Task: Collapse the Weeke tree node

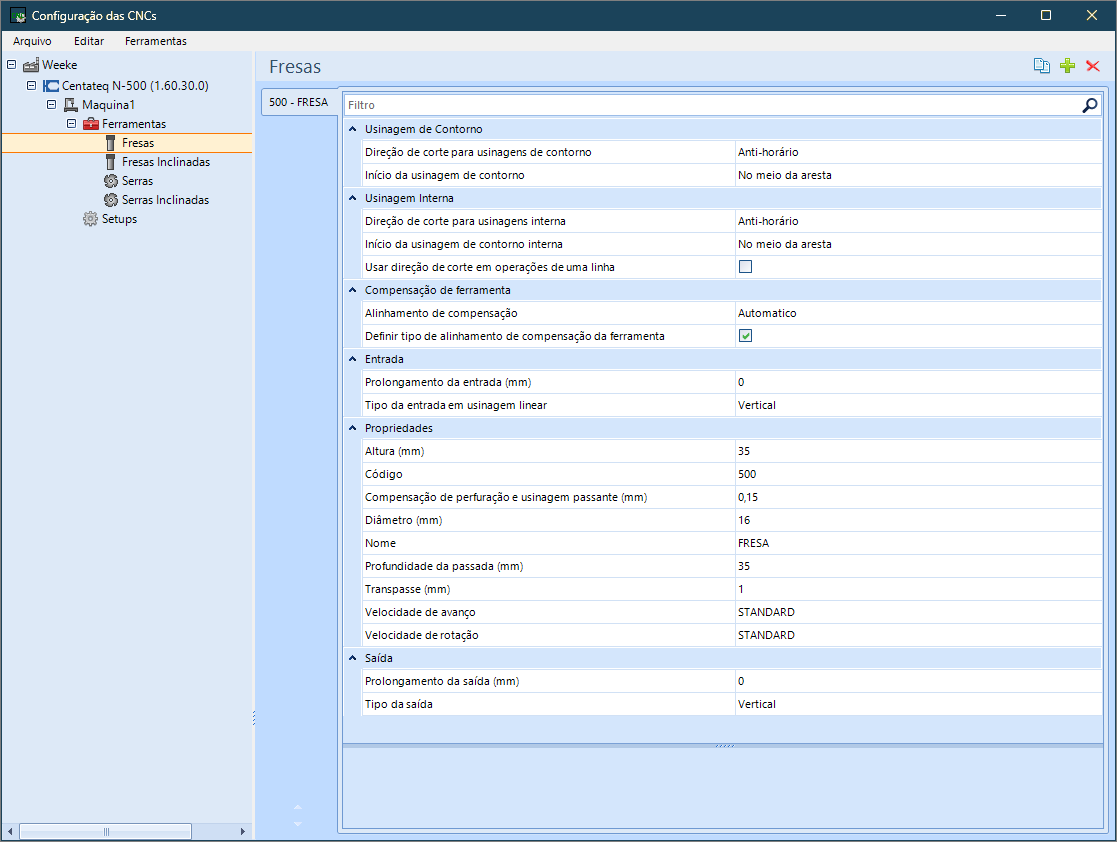Action: (x=11, y=65)
